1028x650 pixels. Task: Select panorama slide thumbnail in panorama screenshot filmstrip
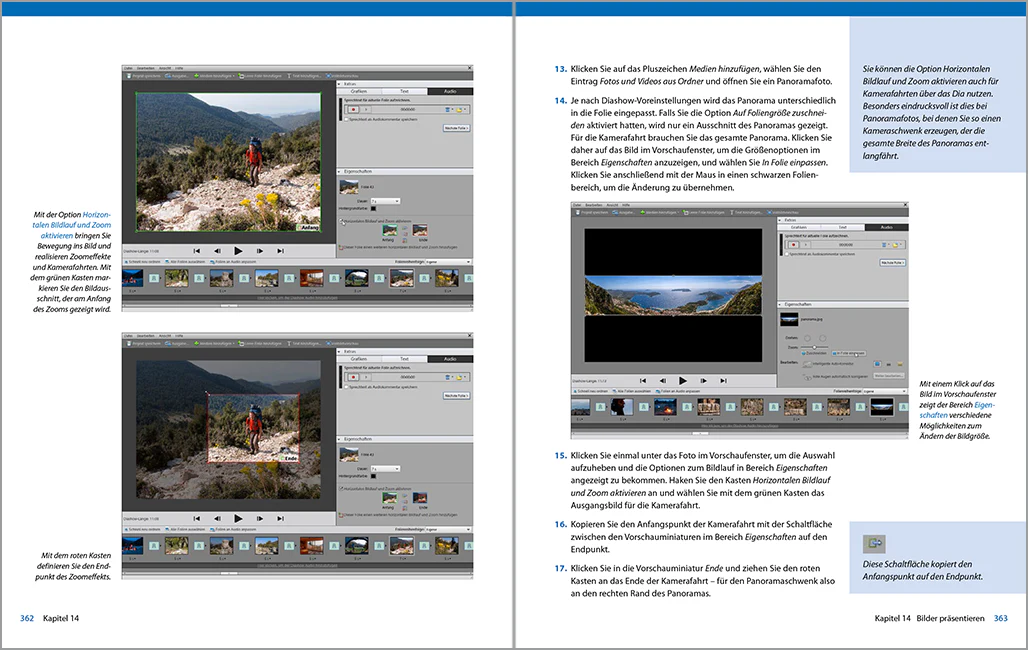[x=882, y=407]
